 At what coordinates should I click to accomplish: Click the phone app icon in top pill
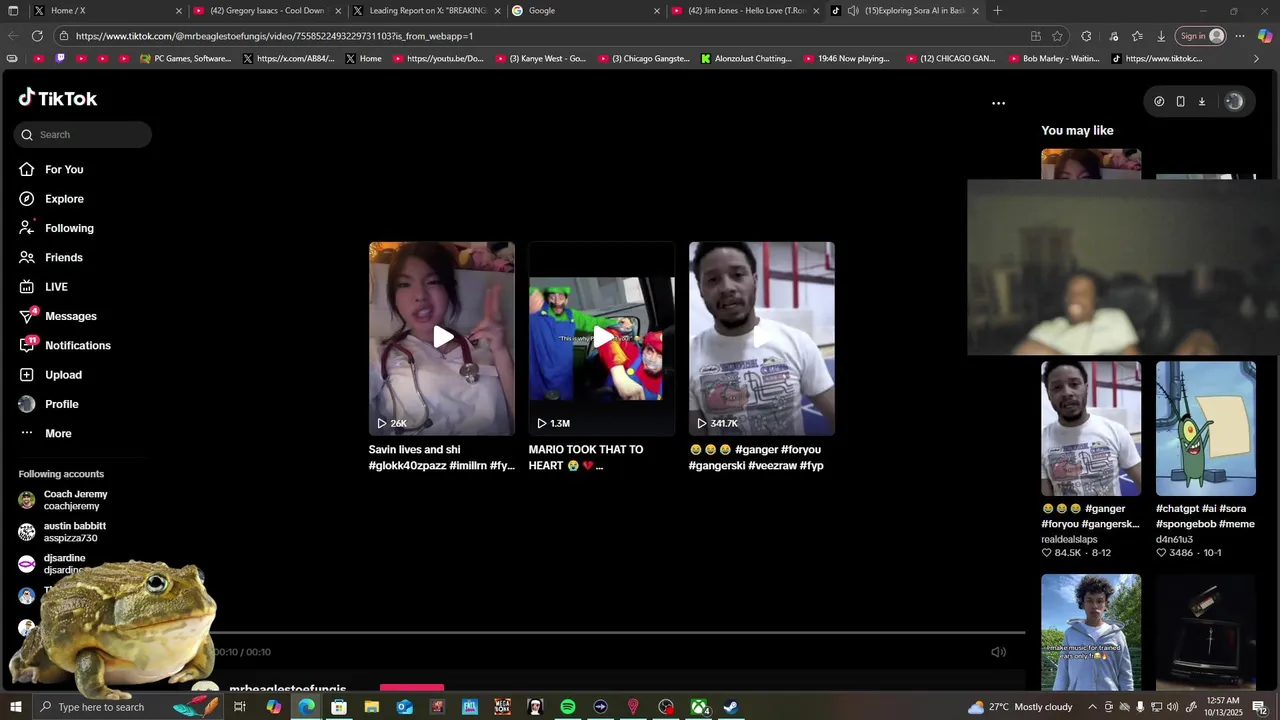point(1180,101)
